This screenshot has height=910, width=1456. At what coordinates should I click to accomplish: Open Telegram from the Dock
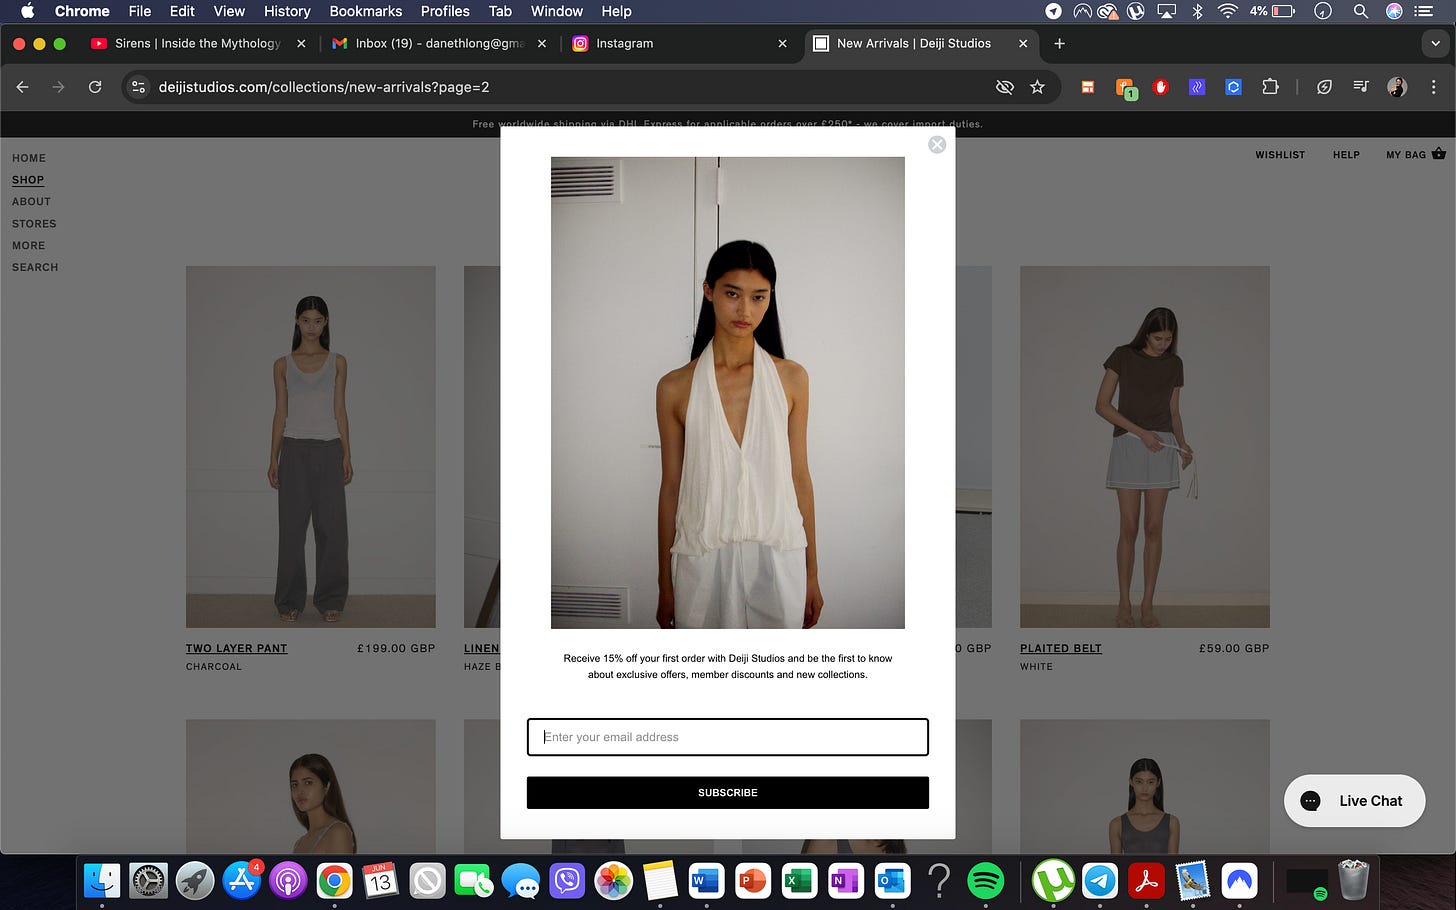[1100, 881]
